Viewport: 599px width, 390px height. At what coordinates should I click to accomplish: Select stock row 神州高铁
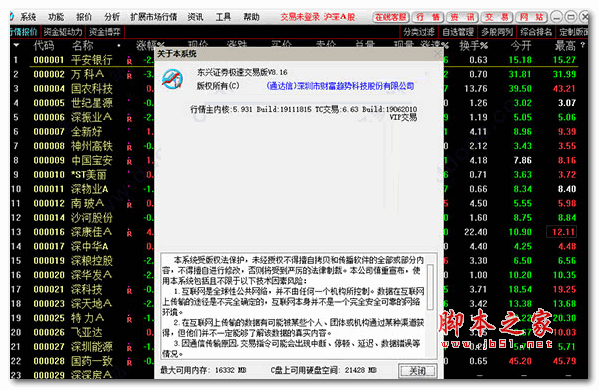pyautogui.click(x=92, y=146)
